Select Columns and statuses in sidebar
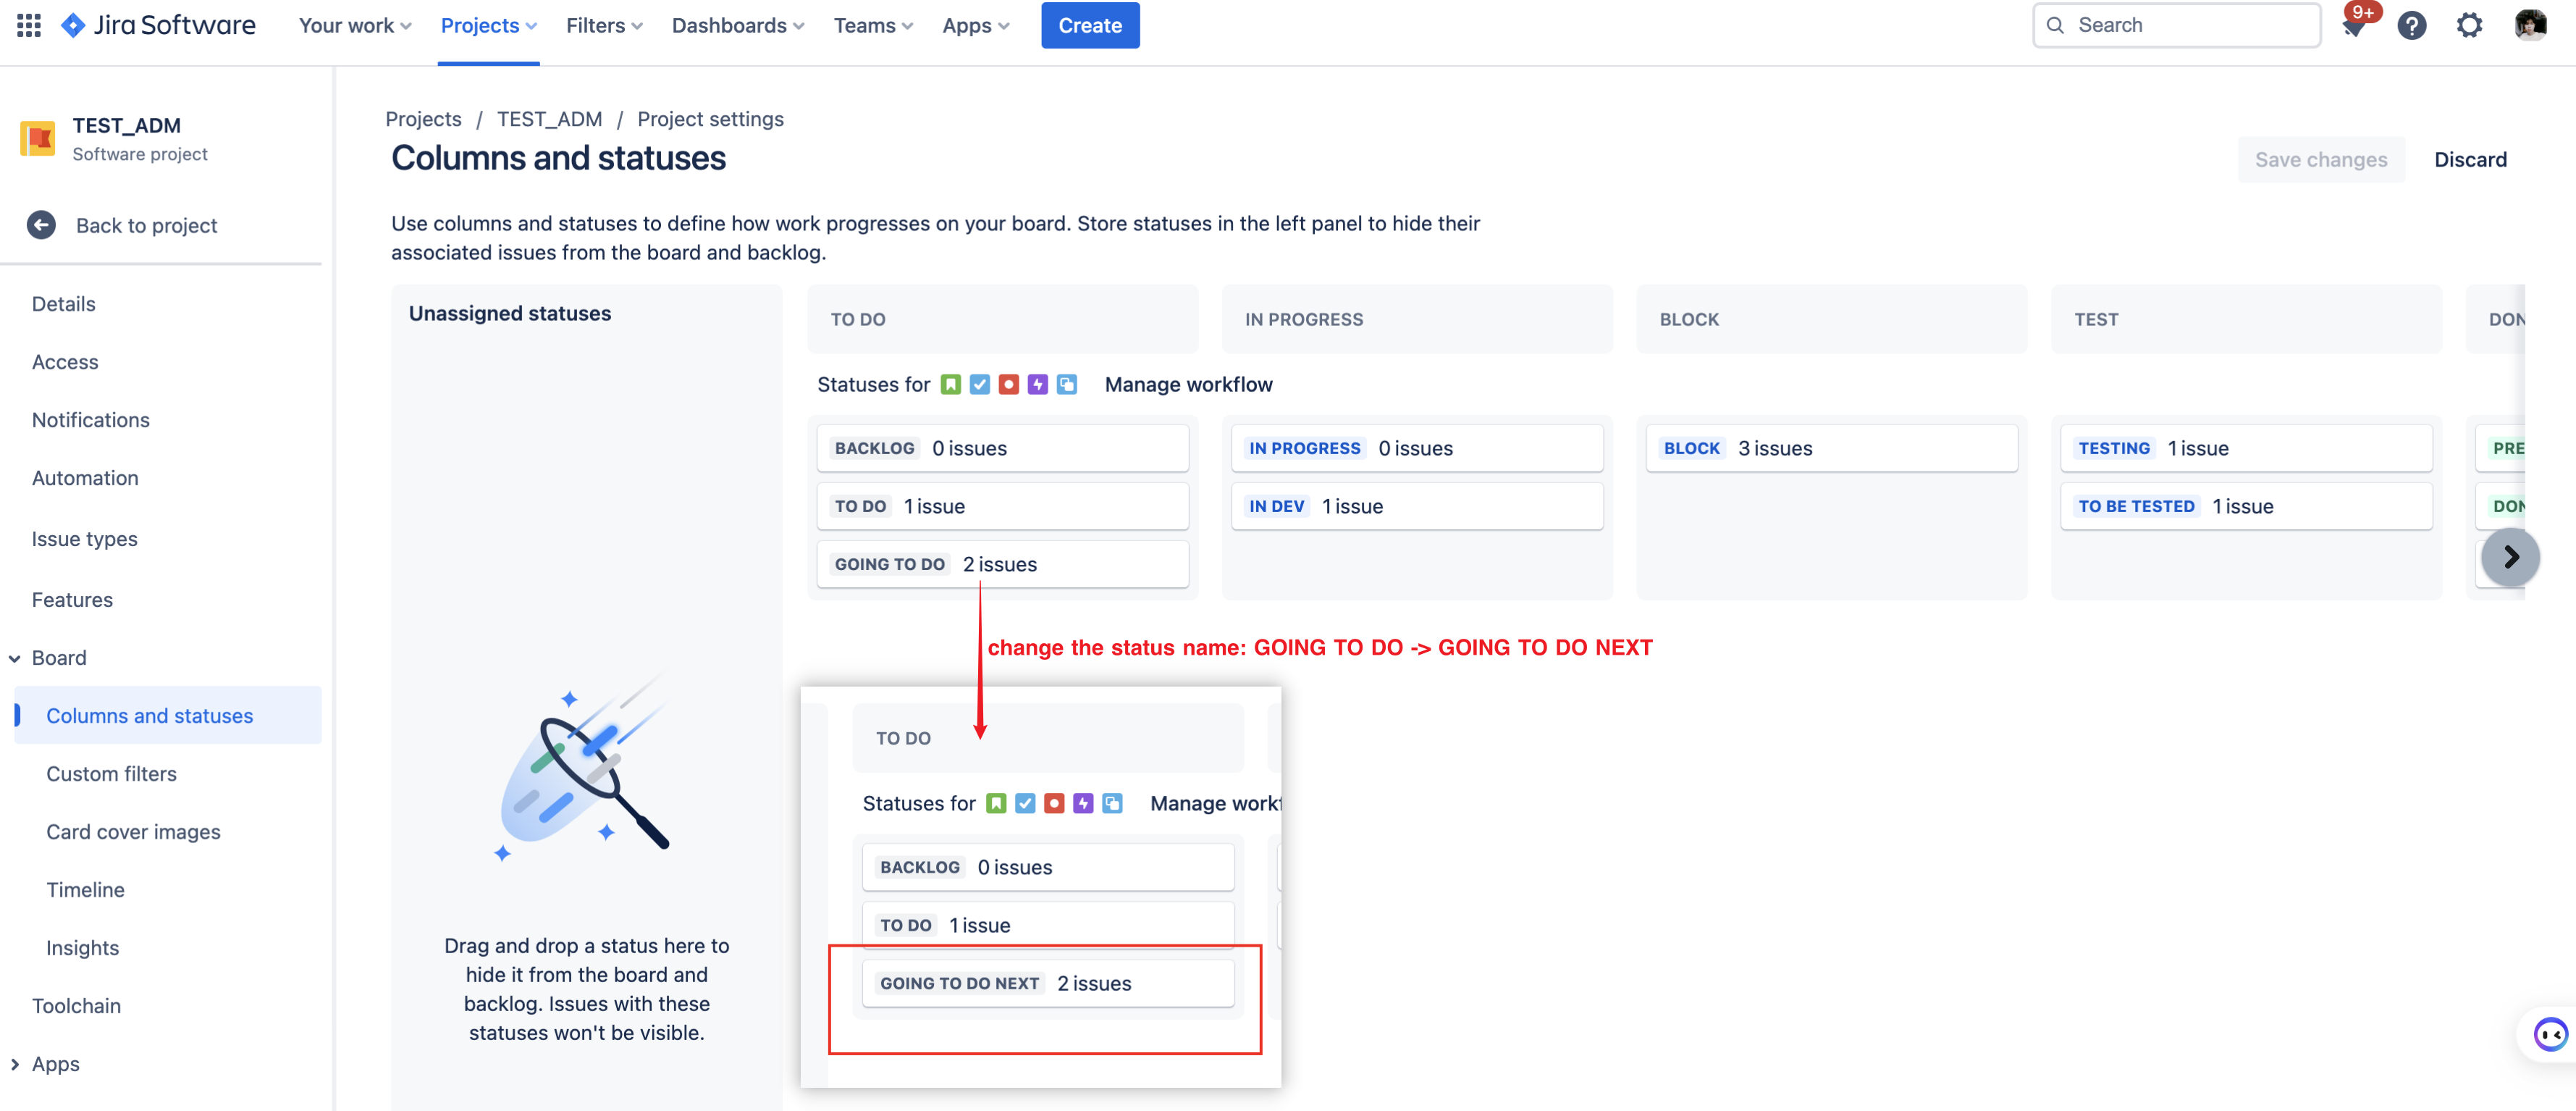2576x1111 pixels. (x=168, y=716)
